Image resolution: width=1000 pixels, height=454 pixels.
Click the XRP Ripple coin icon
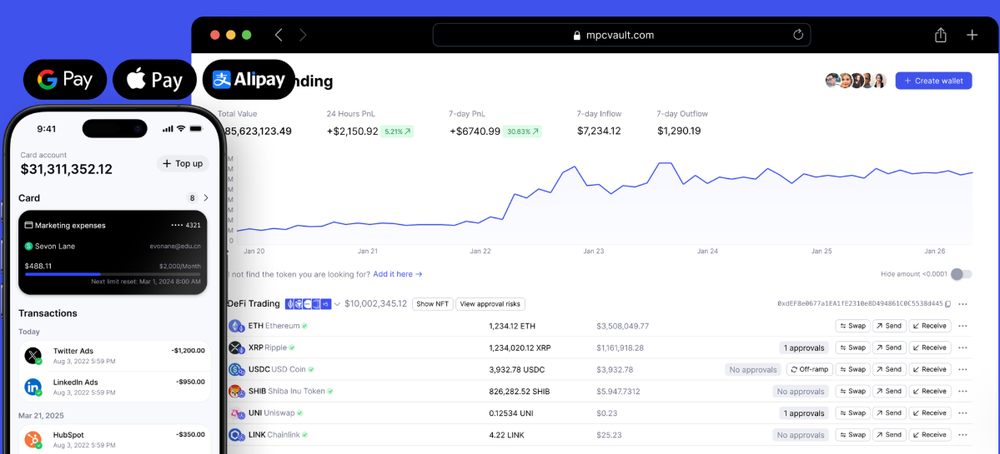[x=237, y=348]
